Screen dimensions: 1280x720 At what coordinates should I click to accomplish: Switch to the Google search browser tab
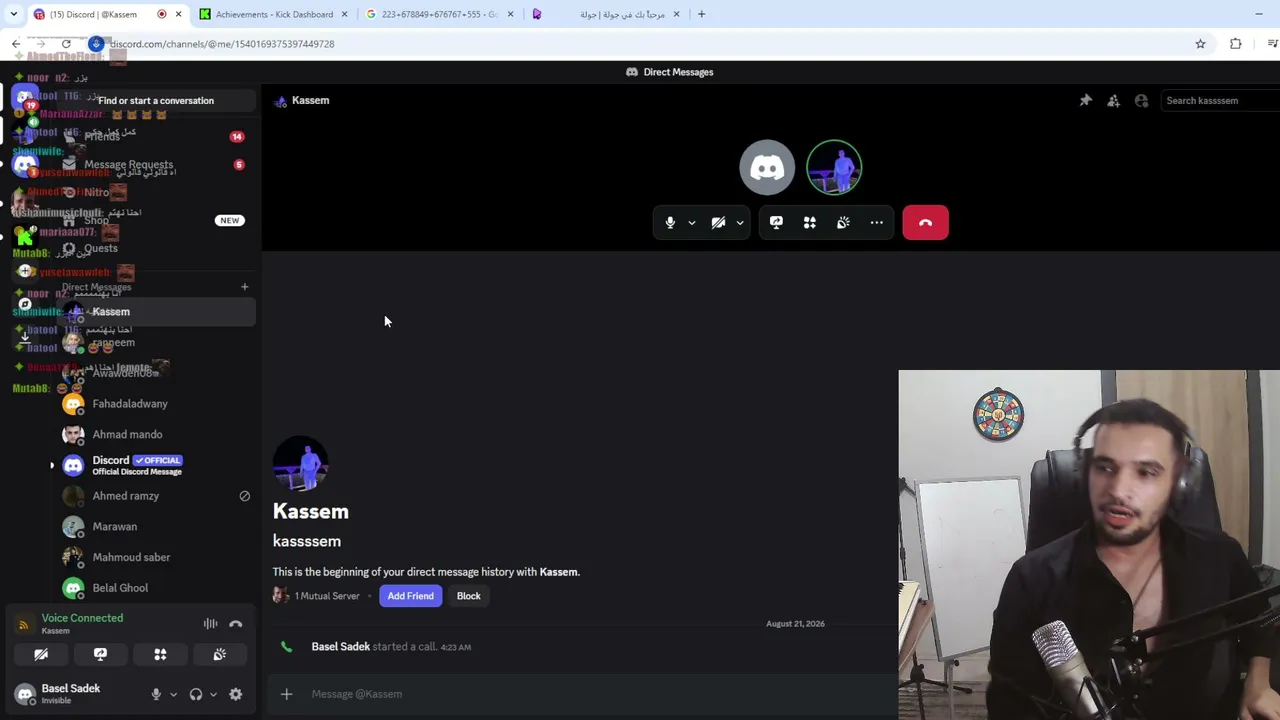coord(440,14)
